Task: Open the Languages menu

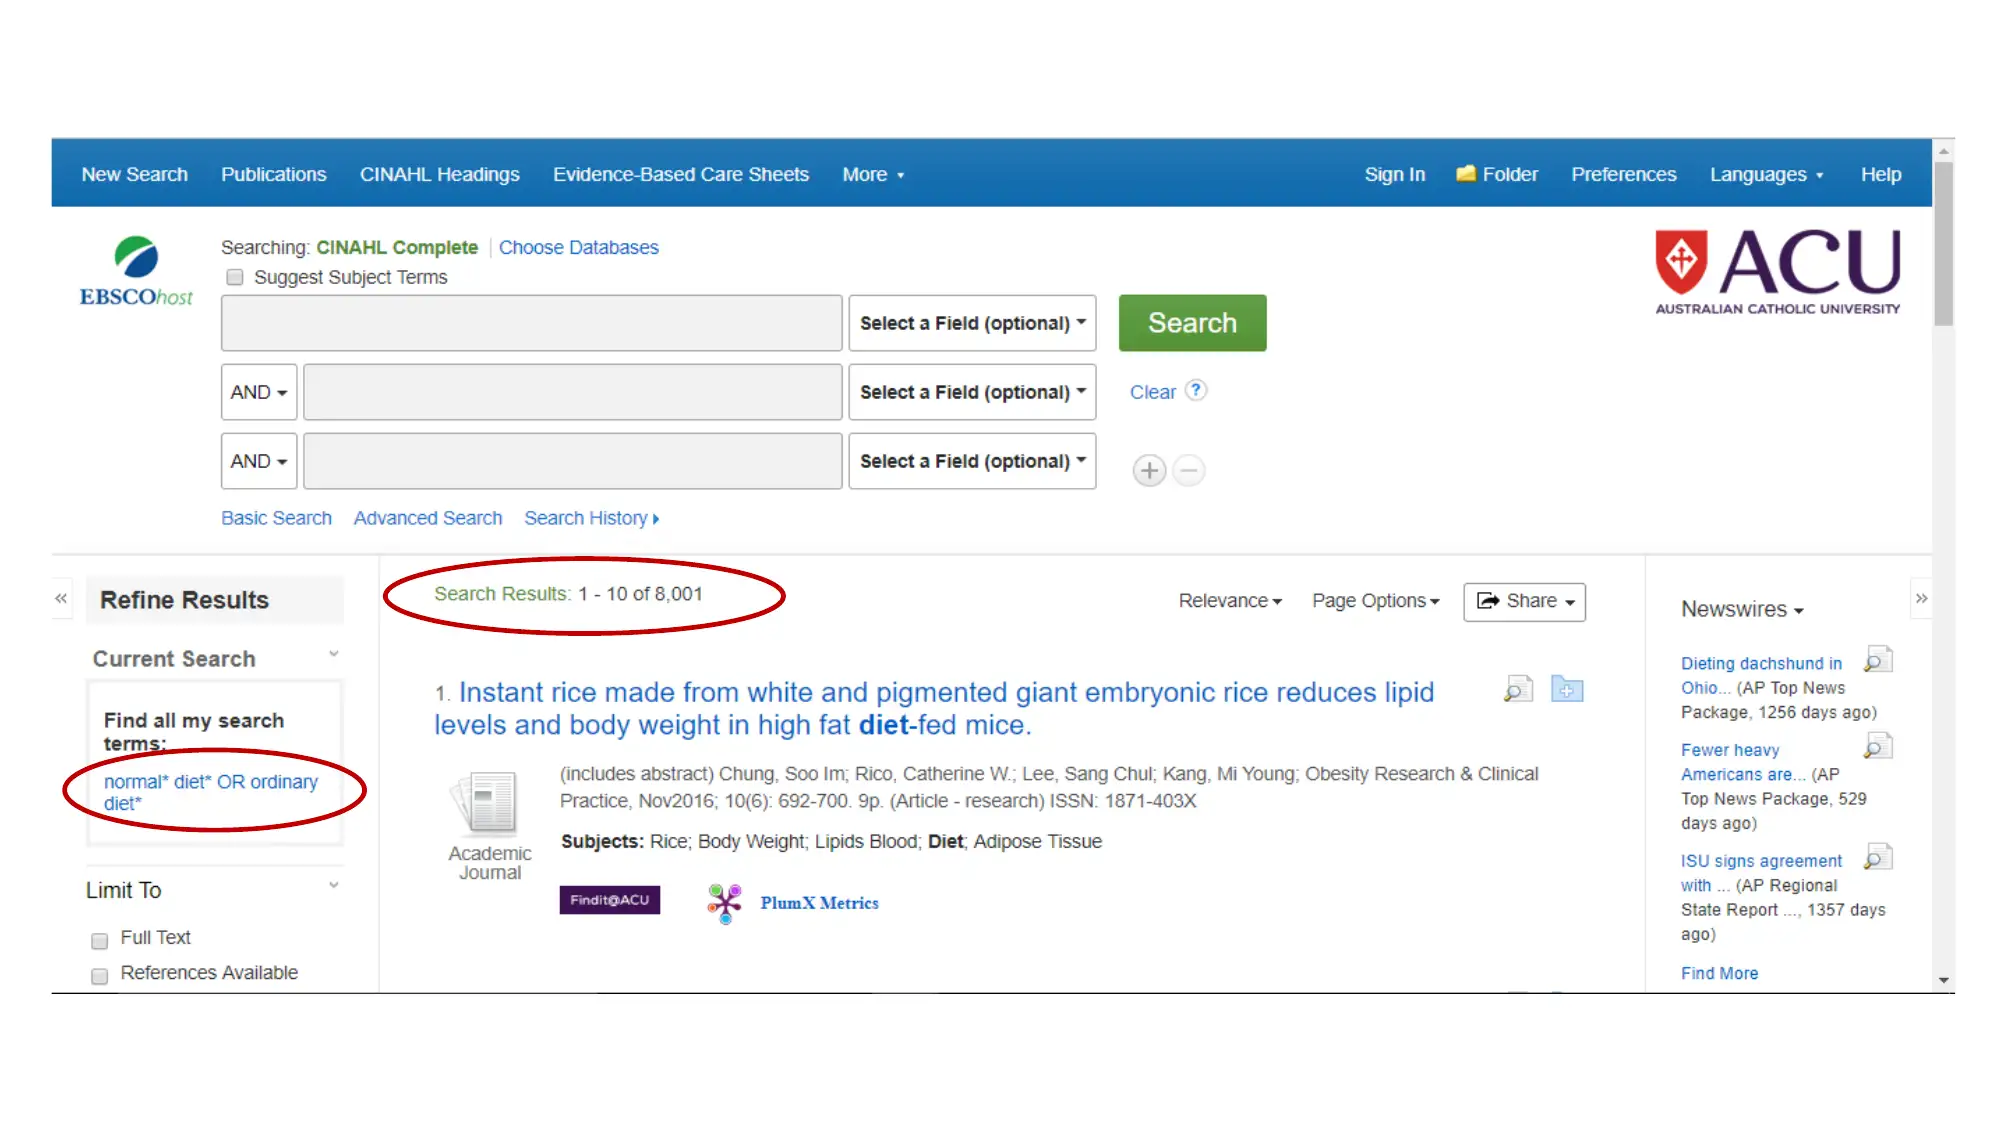Action: [x=1766, y=174]
